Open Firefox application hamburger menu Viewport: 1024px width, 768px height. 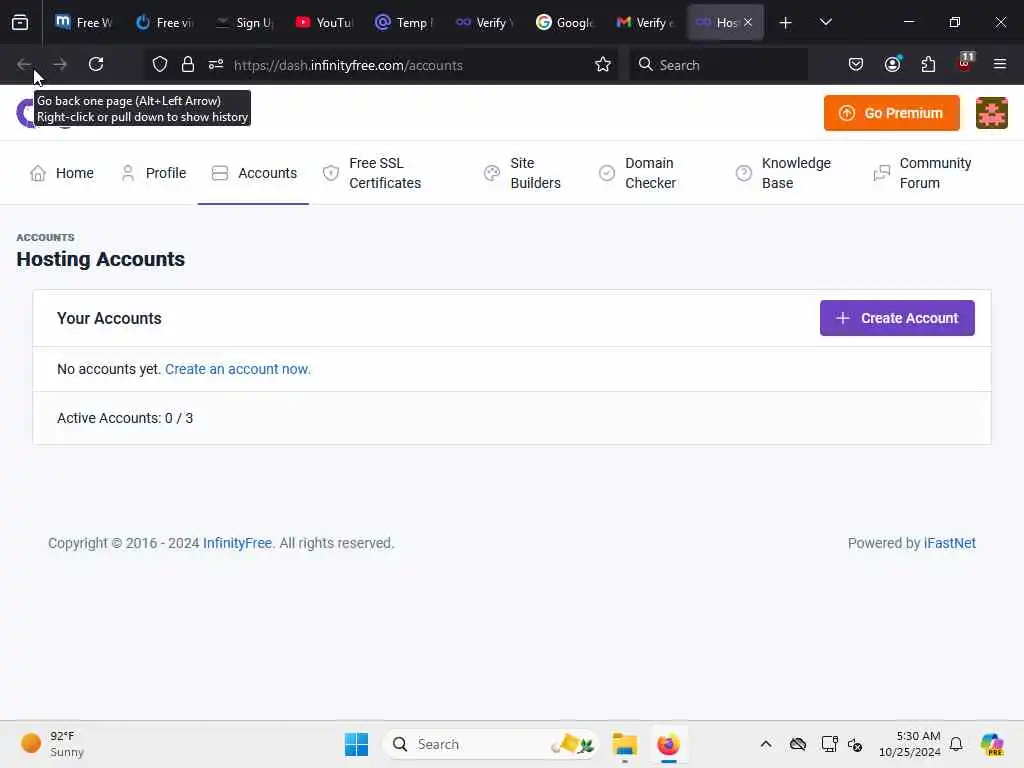tap(999, 64)
